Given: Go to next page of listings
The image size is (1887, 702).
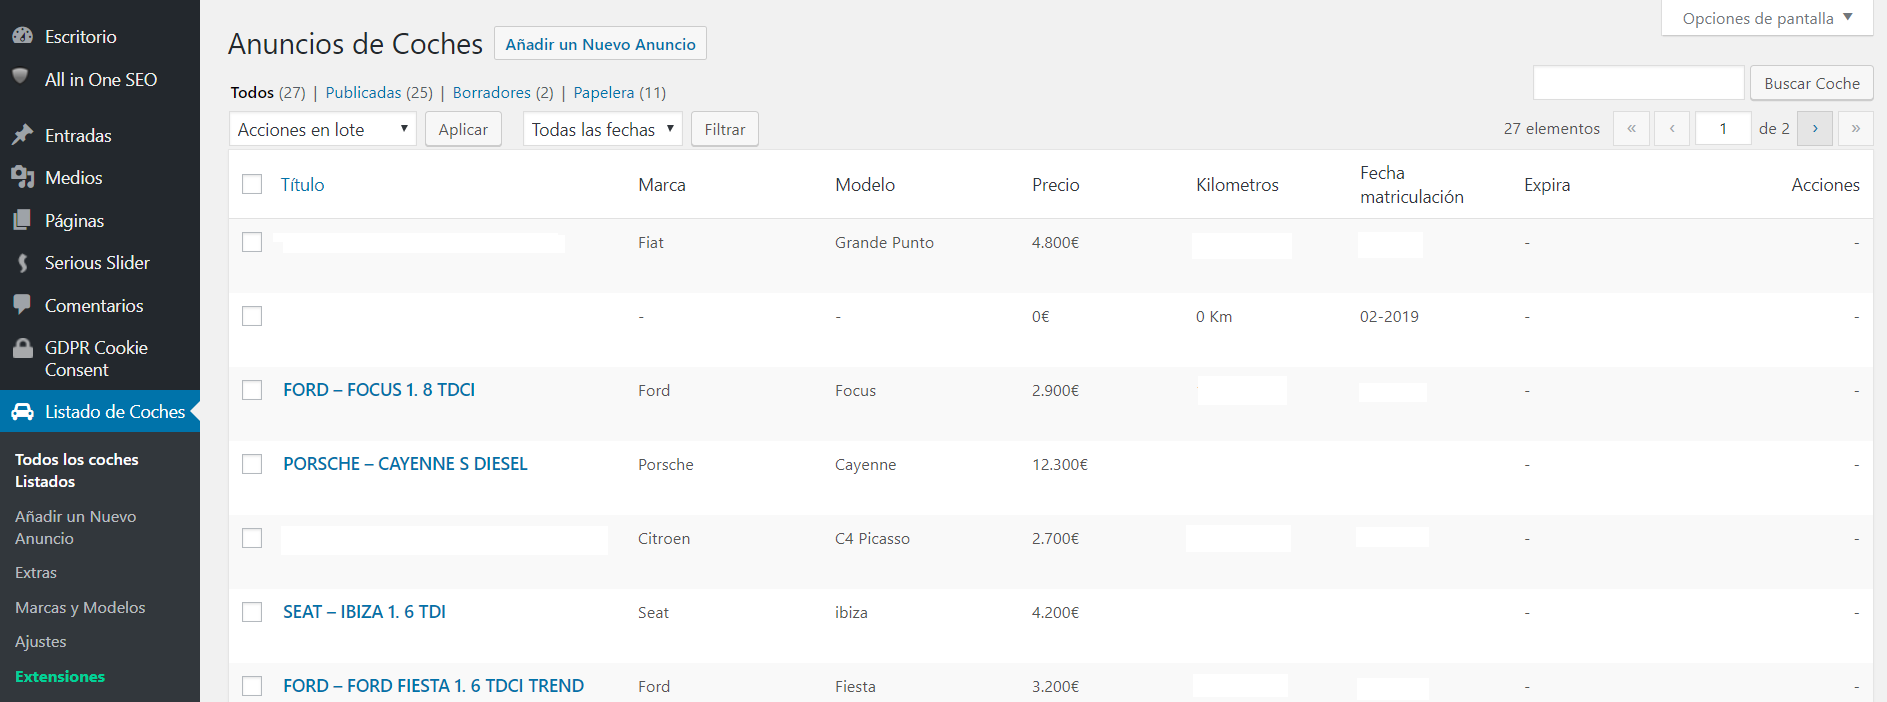Looking at the screenshot, I should tap(1814, 128).
